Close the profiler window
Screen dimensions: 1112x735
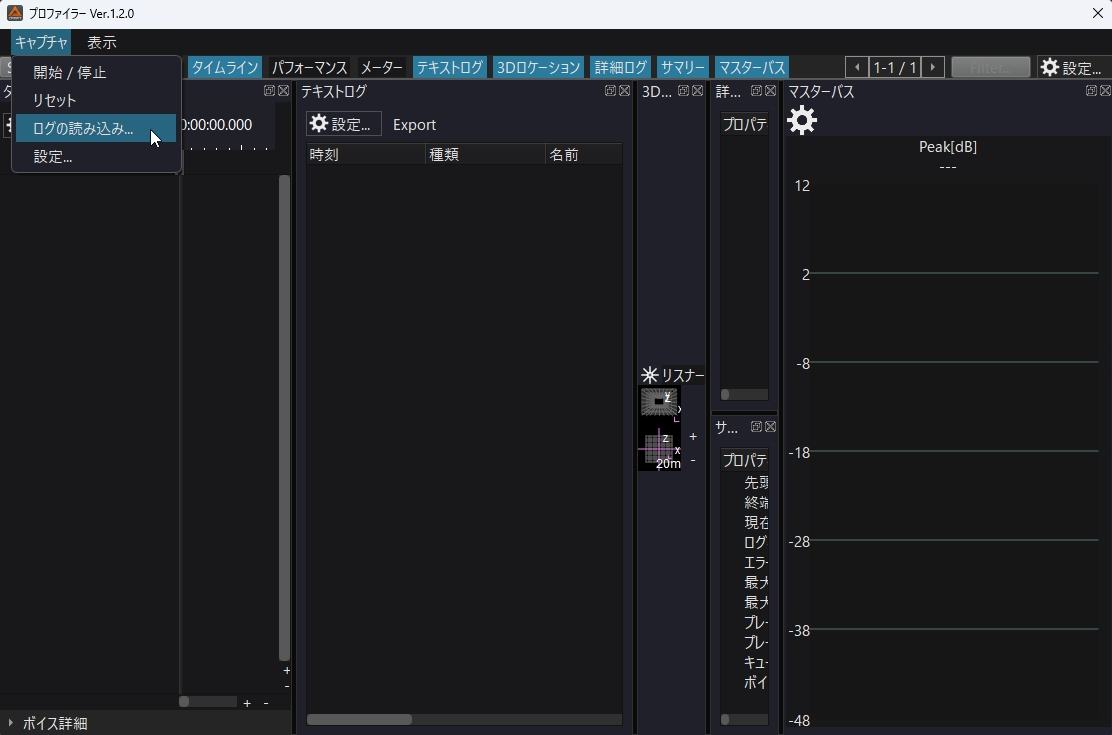pyautogui.click(x=1097, y=13)
